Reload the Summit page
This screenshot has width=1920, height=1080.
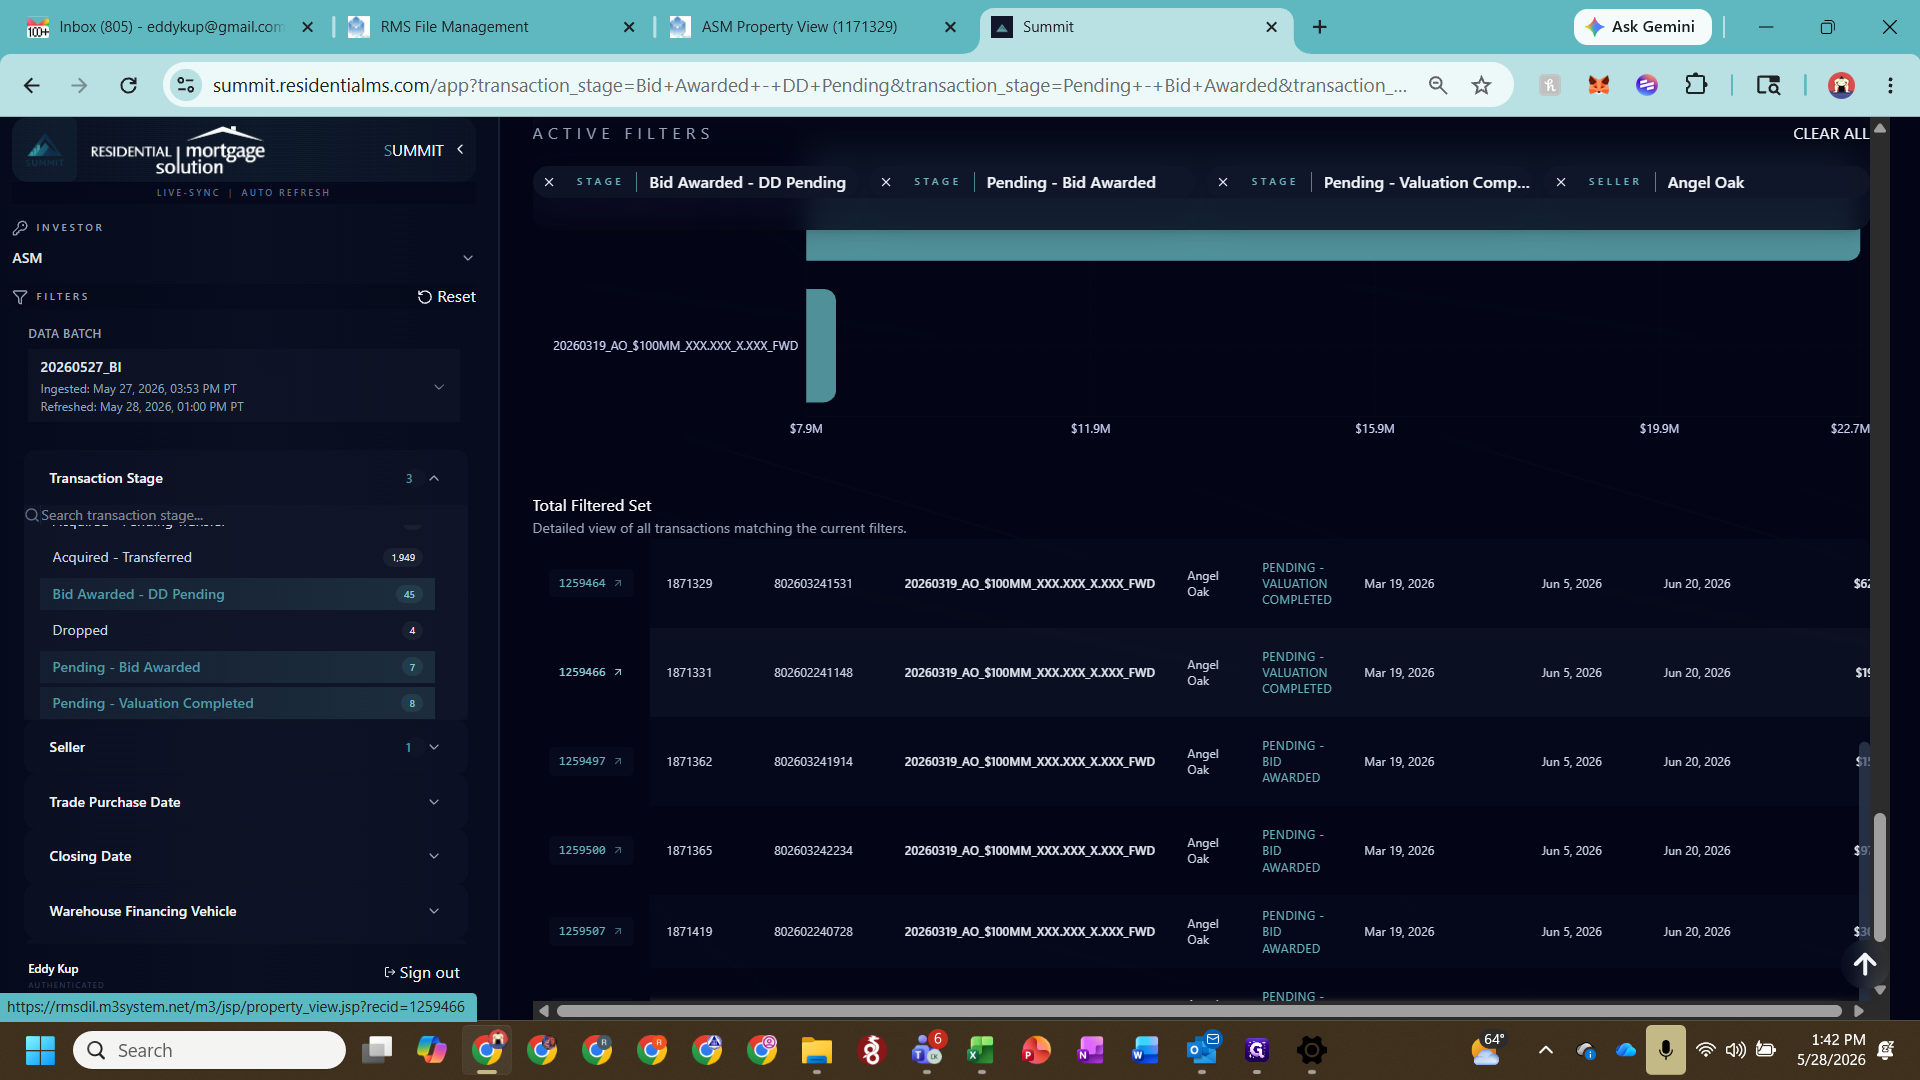(129, 85)
